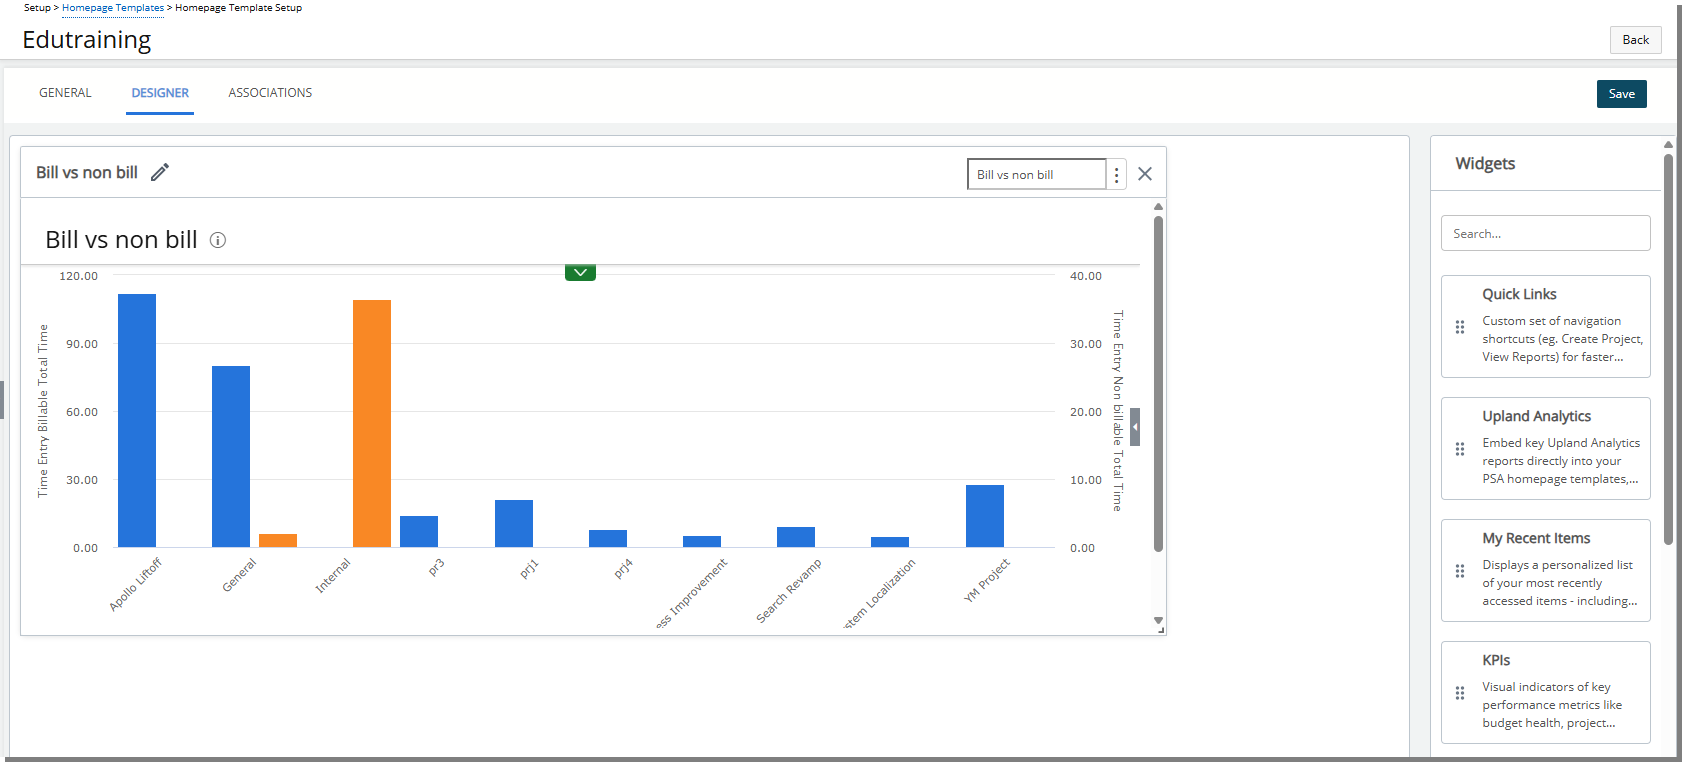Image resolution: width=1682 pixels, height=762 pixels.
Task: Collapse the chart side panel arrow
Action: pyautogui.click(x=1135, y=427)
